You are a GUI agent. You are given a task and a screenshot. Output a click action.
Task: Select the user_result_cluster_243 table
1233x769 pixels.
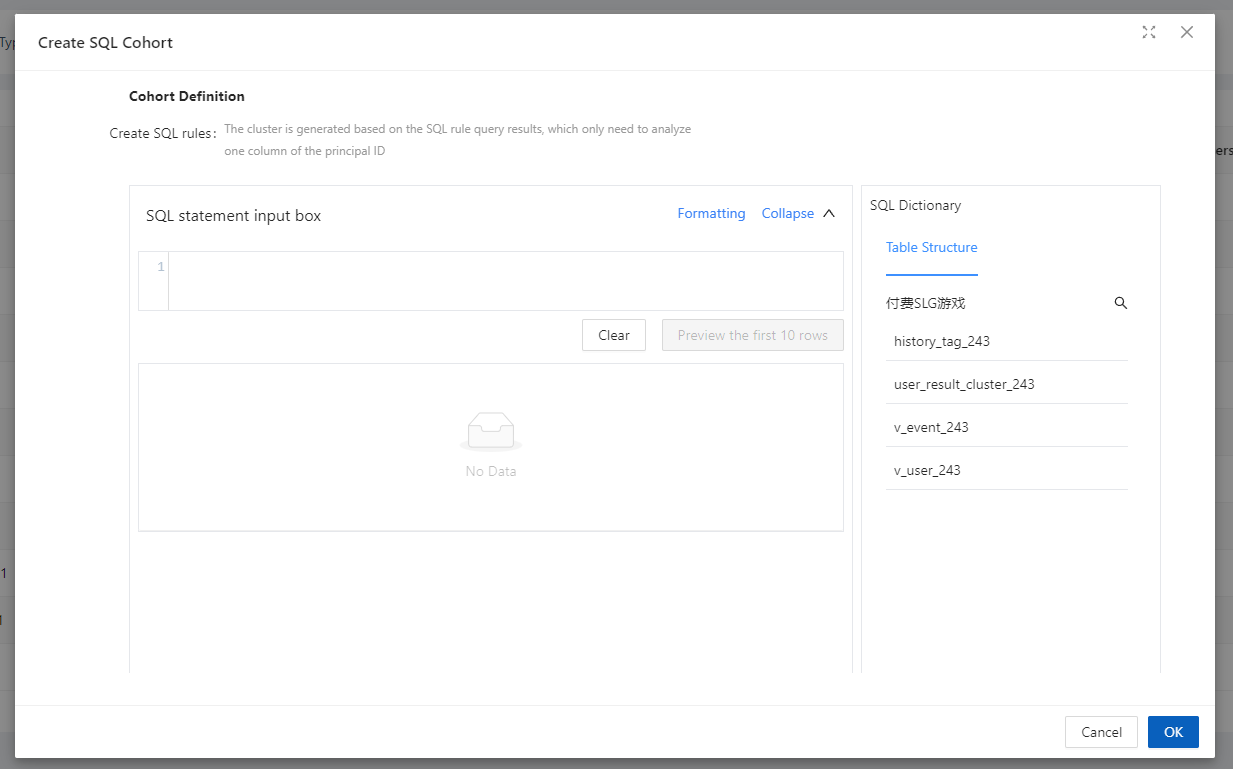(x=964, y=384)
